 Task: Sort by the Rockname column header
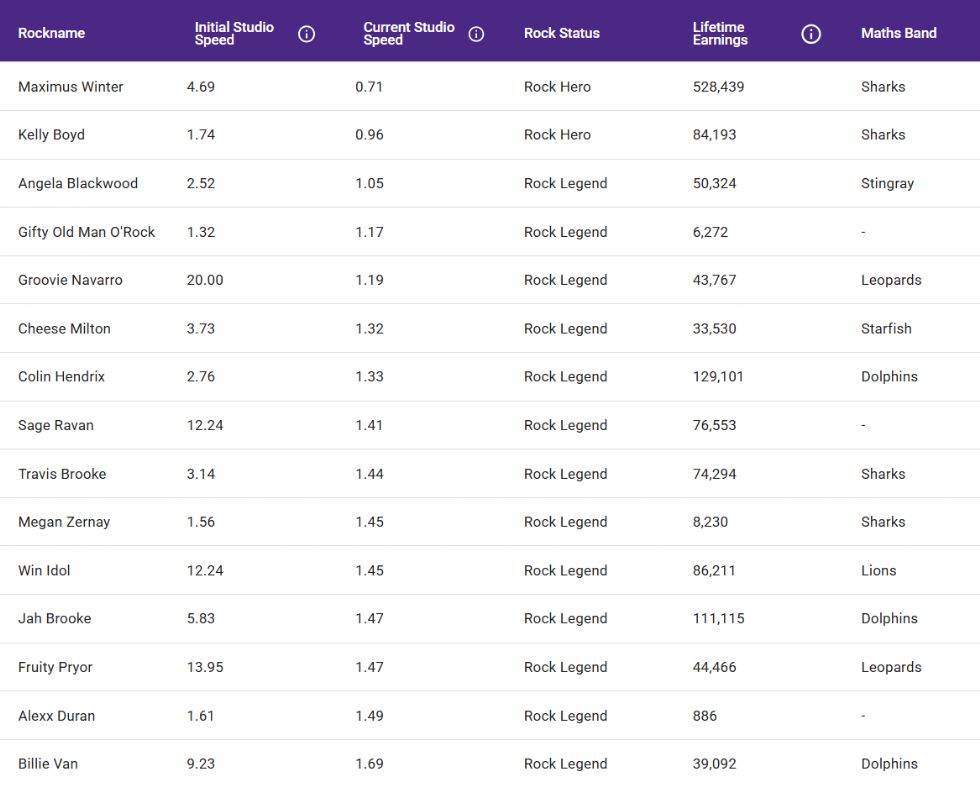(51, 34)
